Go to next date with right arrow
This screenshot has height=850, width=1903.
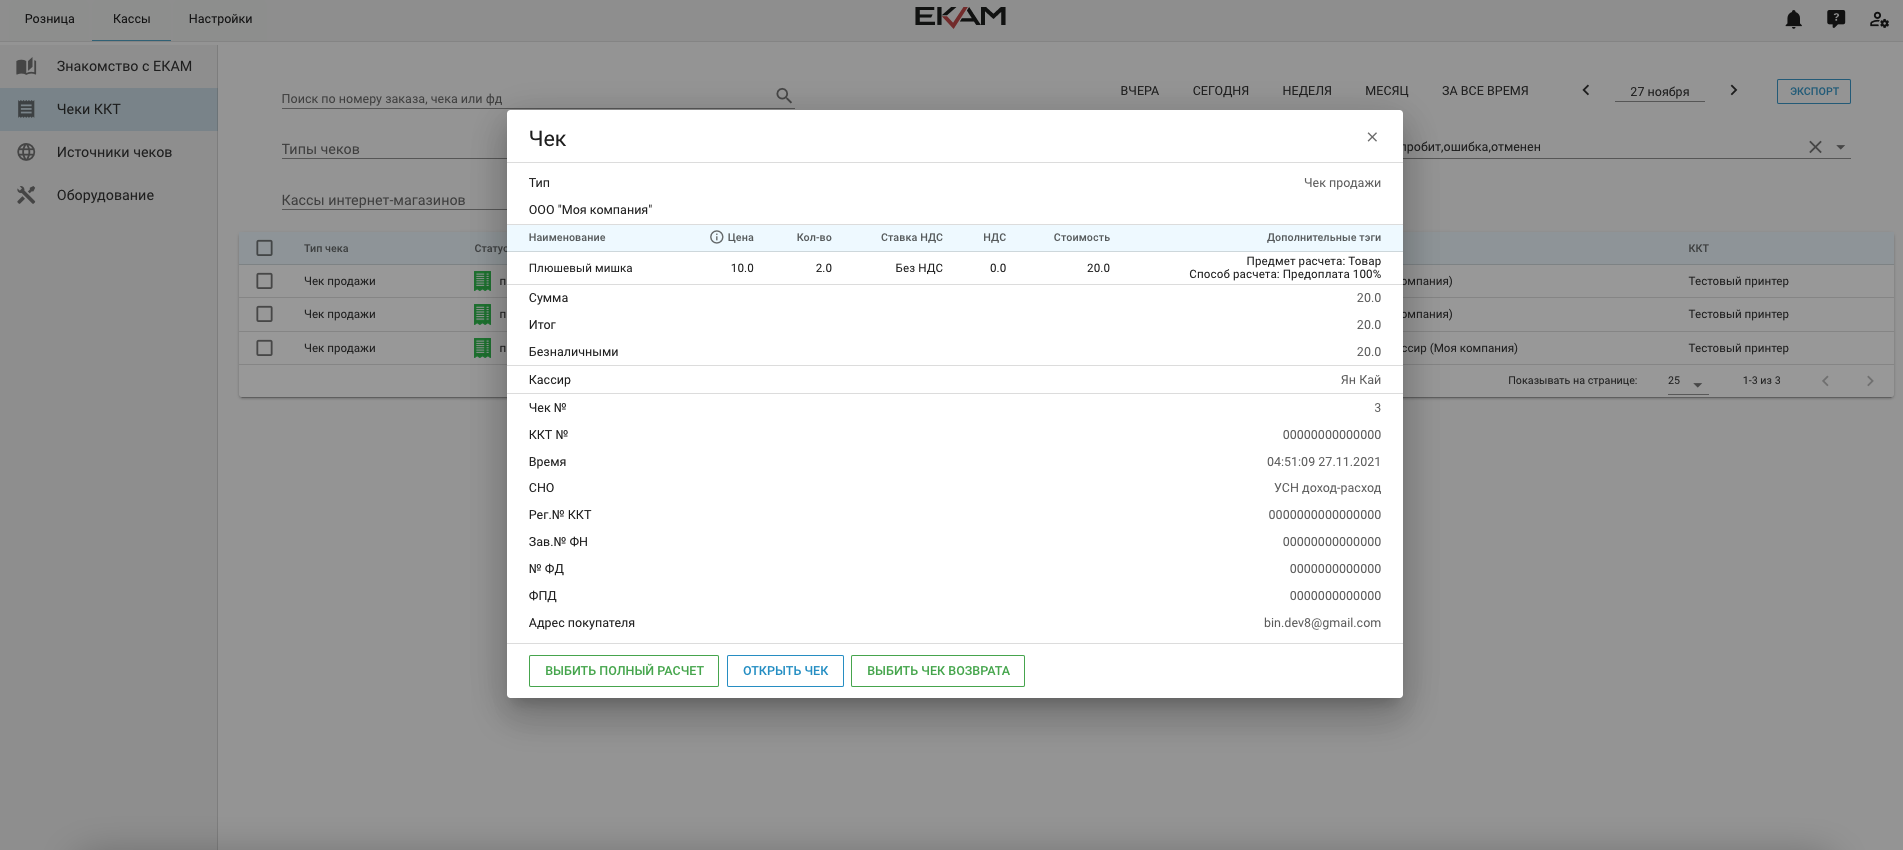pyautogui.click(x=1734, y=90)
